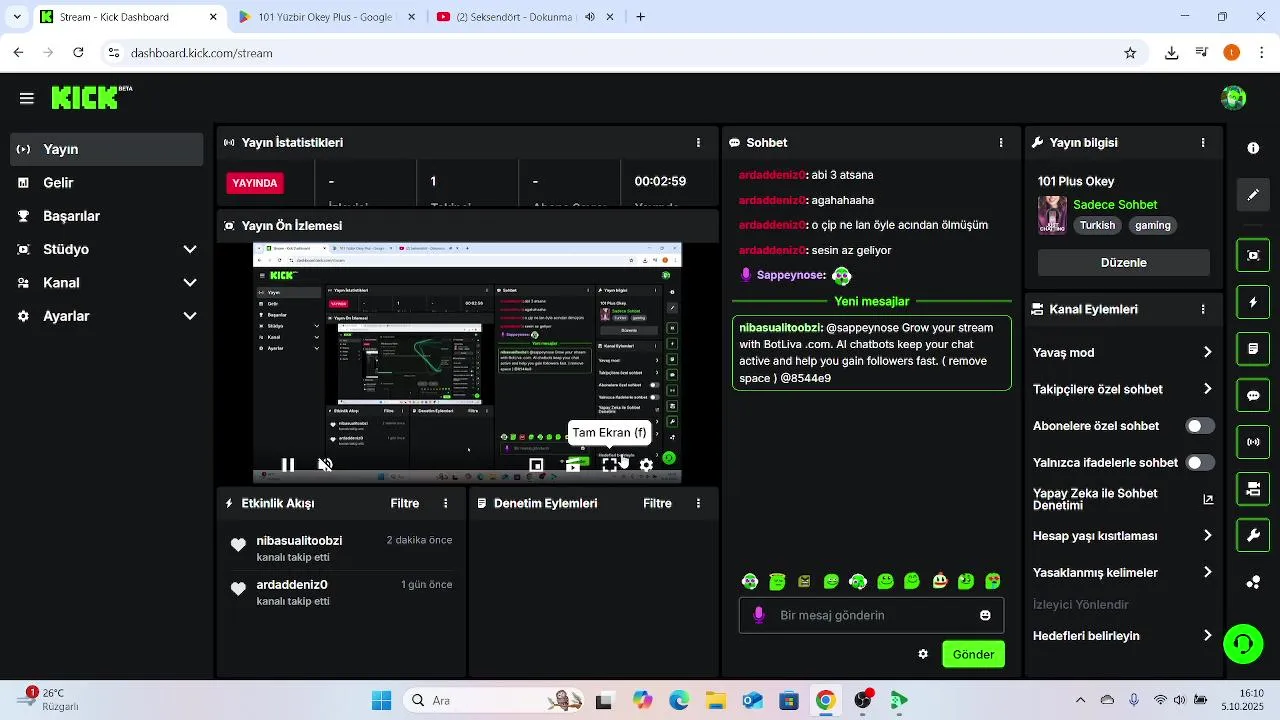
Task: Open the Kanal Eylemleri panel three-dot menu
Action: (1203, 310)
